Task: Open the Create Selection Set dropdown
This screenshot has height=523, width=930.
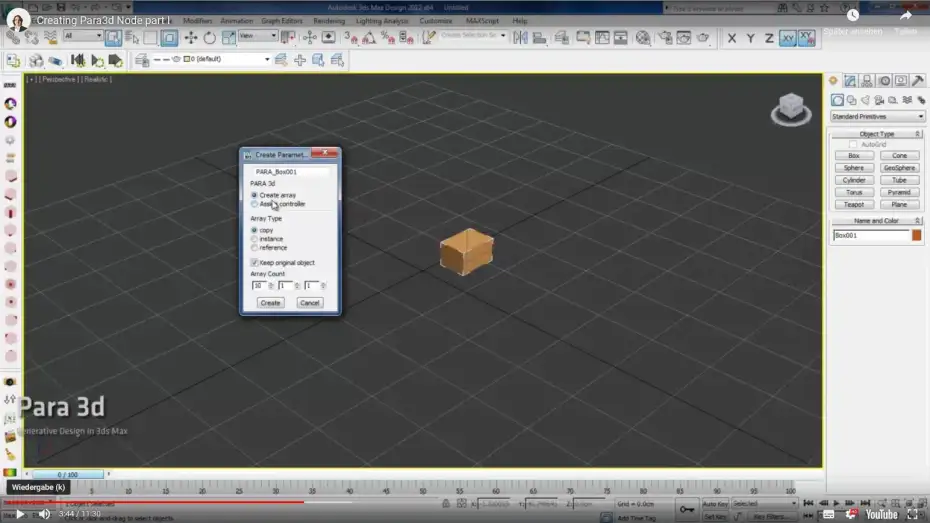Action: [473, 36]
